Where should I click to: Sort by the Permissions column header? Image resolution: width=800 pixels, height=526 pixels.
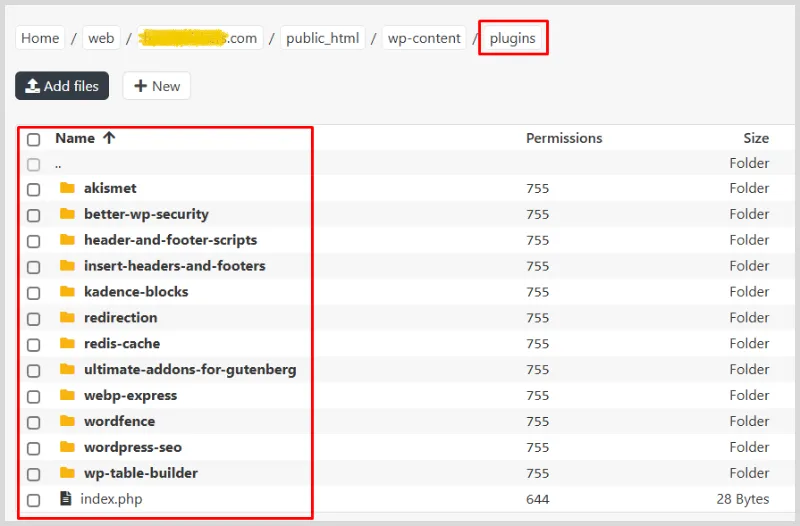pyautogui.click(x=564, y=138)
